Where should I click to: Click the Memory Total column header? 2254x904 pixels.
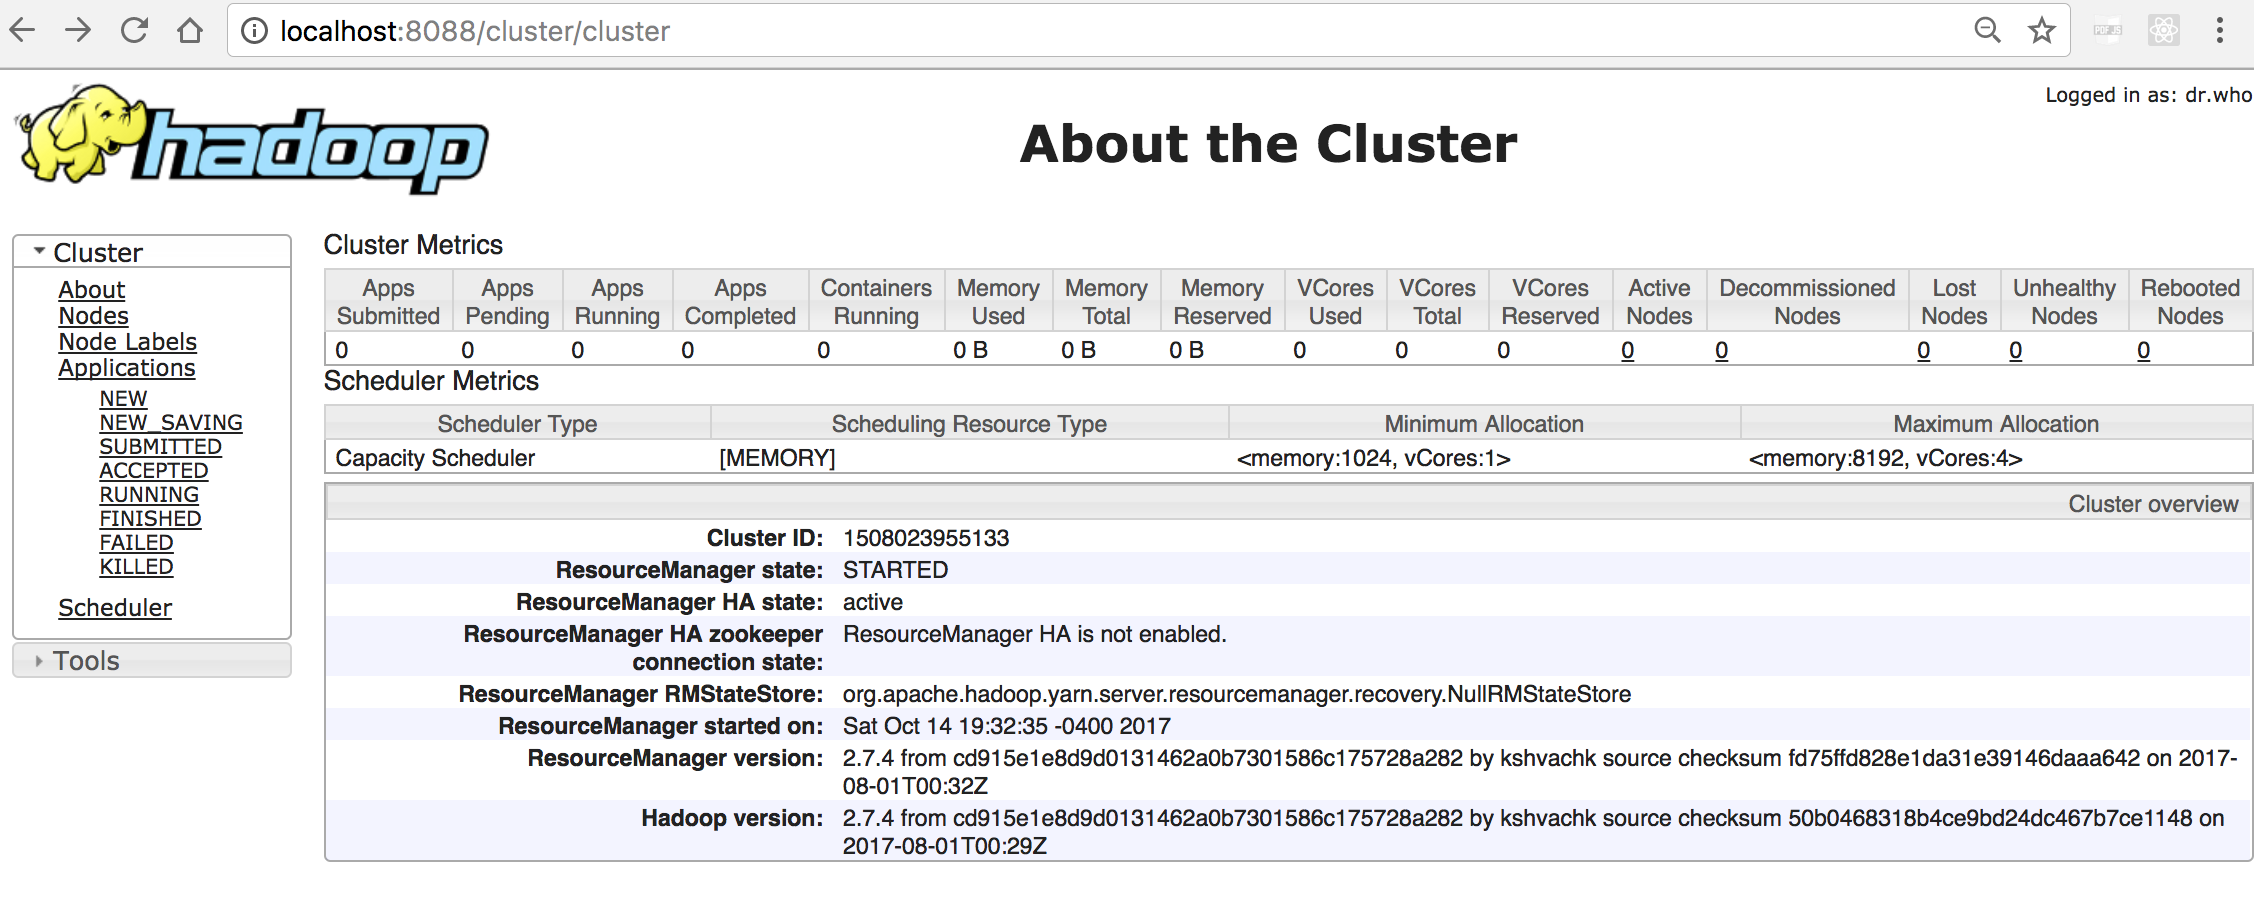point(1106,301)
